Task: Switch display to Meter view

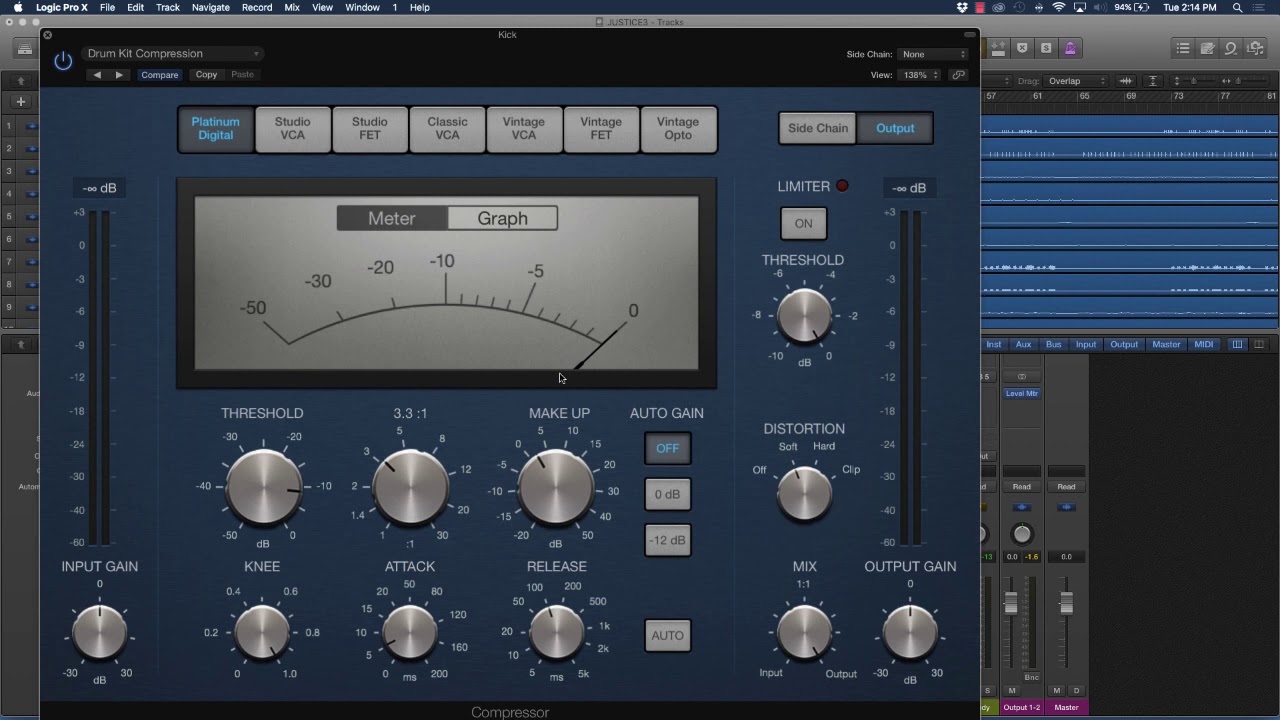Action: coord(392,219)
